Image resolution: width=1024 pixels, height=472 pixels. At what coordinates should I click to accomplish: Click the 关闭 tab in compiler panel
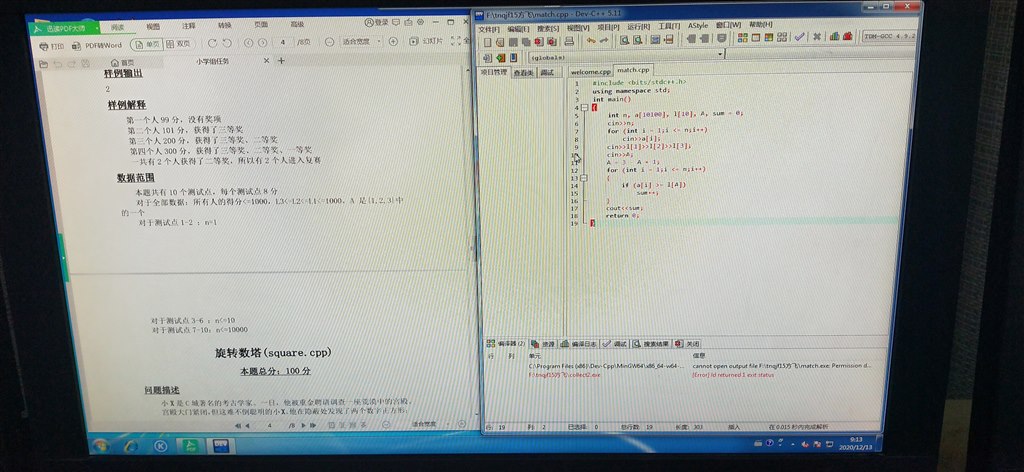coord(687,343)
